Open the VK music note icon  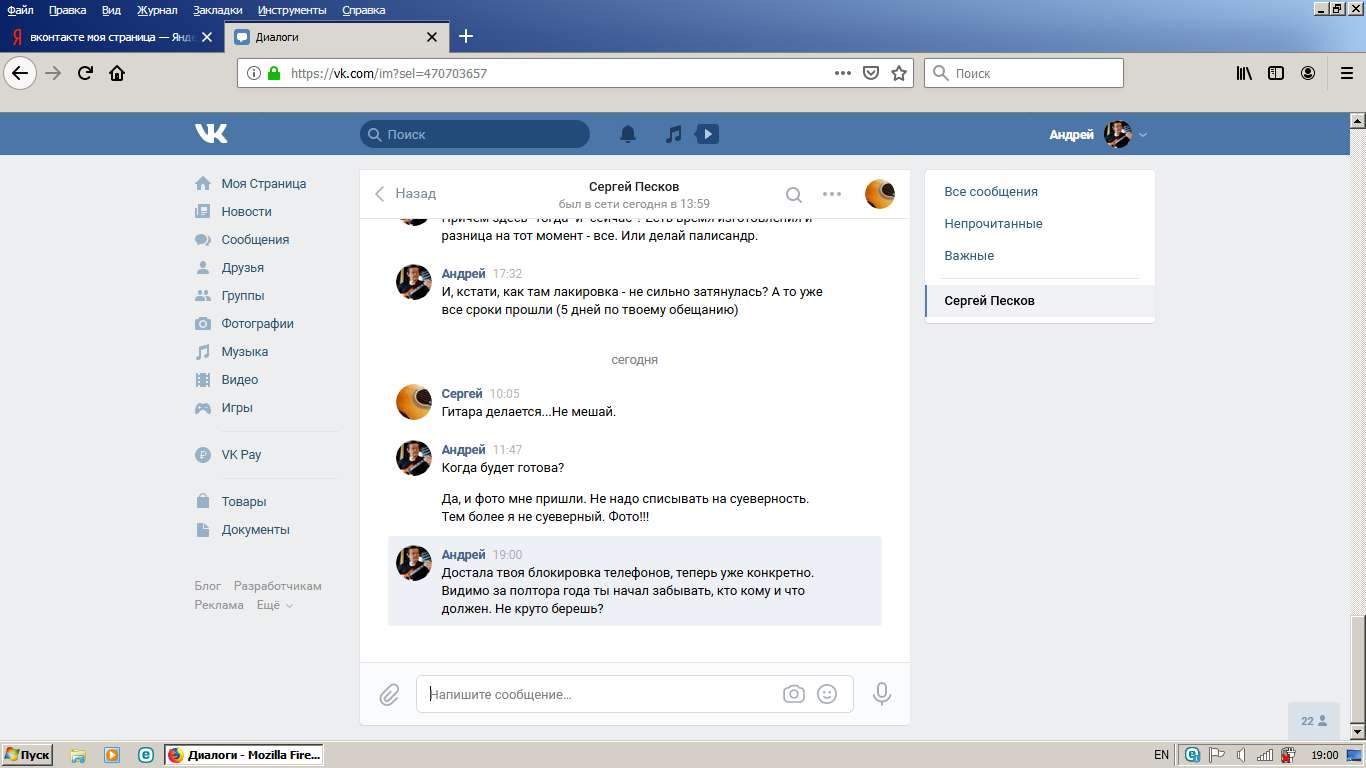click(674, 134)
